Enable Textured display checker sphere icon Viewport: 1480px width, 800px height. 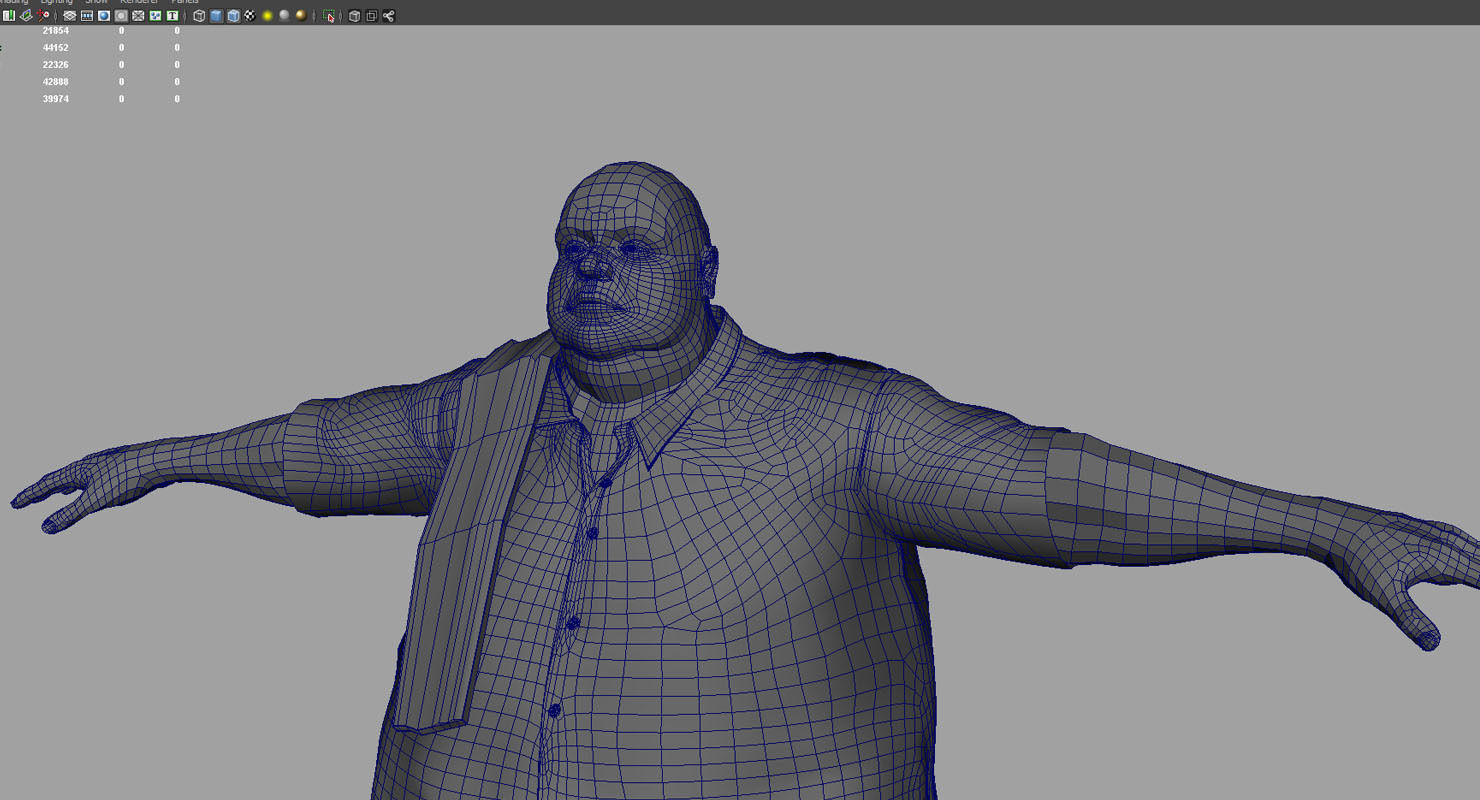click(250, 16)
